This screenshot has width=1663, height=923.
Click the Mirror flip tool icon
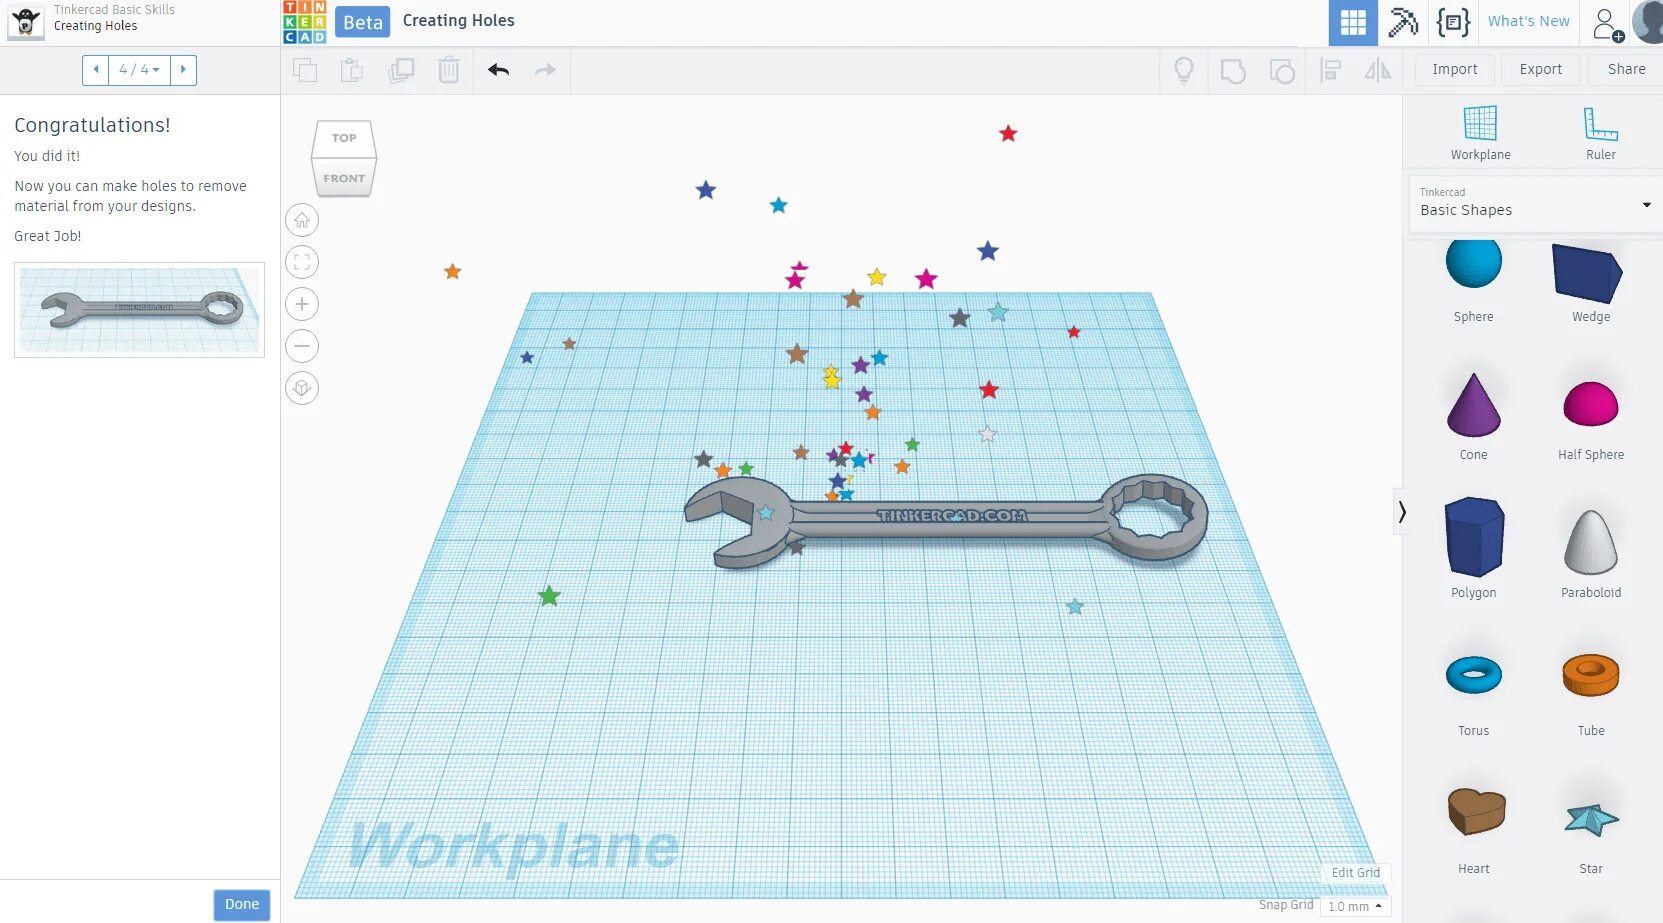click(1378, 70)
